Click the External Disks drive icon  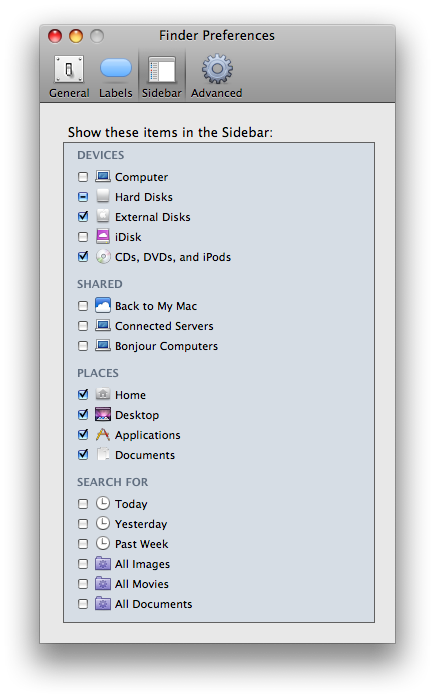coord(103,216)
